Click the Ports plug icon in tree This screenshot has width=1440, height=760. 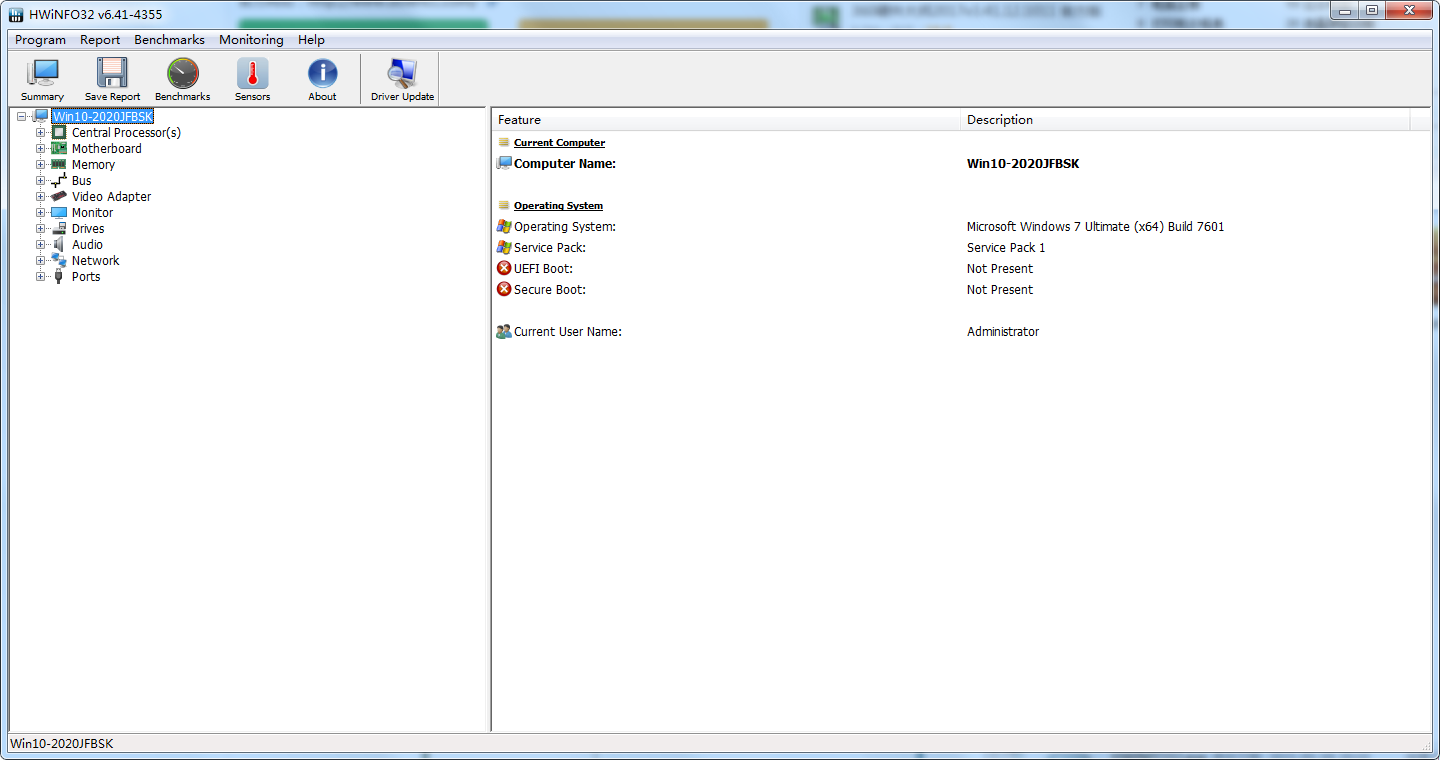[59, 276]
